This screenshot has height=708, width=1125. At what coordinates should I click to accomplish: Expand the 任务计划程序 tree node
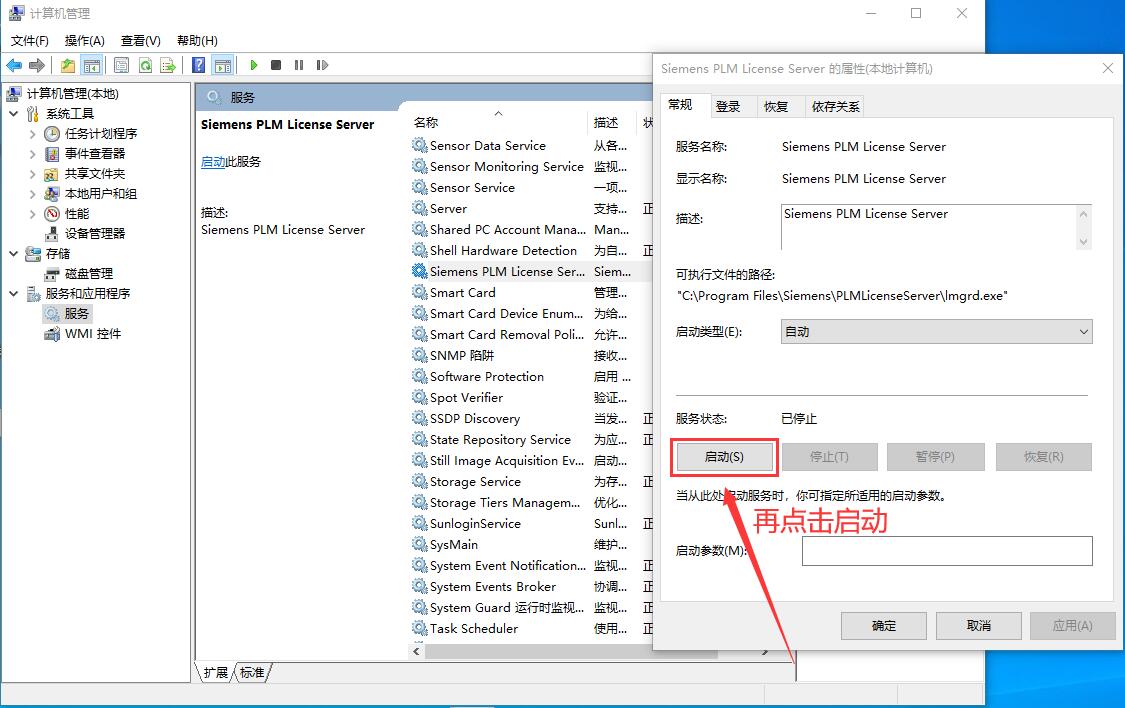(x=32, y=134)
